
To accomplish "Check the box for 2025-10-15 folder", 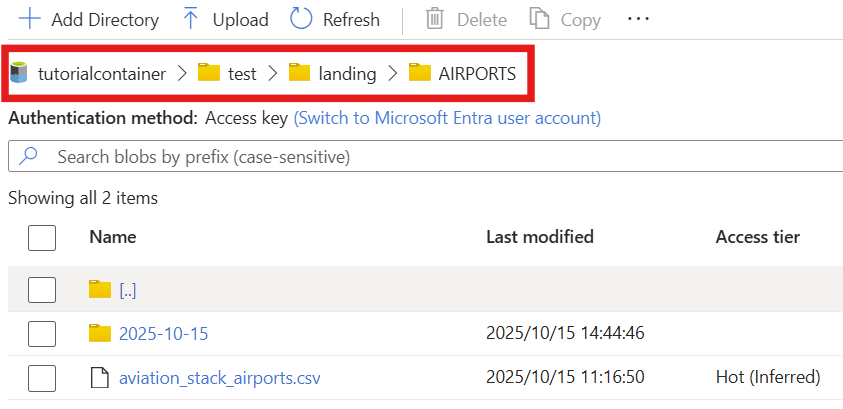I will click(x=42, y=333).
